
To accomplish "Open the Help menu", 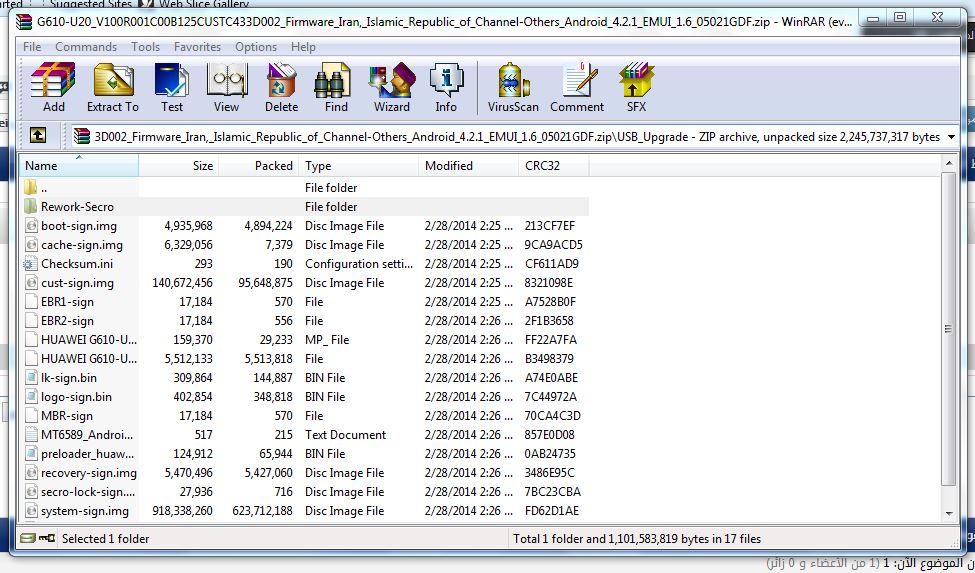I will tap(303, 47).
